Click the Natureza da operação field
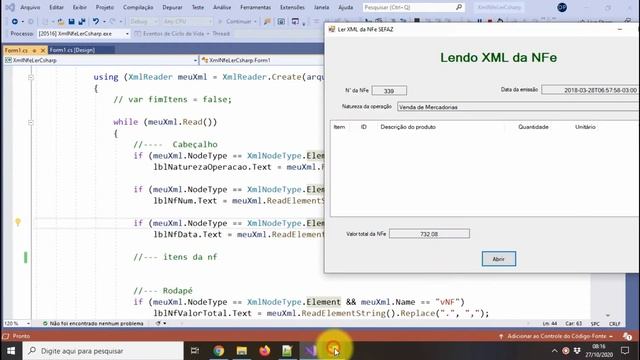 click(x=518, y=107)
